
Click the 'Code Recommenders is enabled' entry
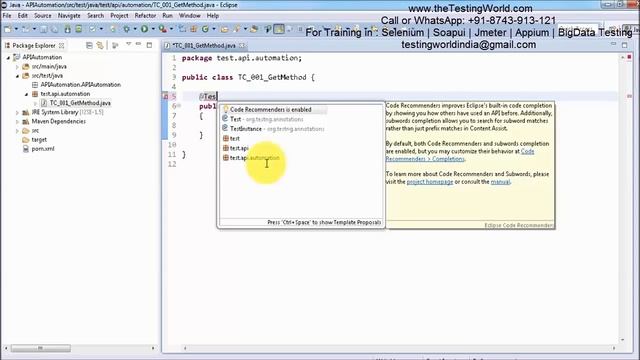click(x=301, y=109)
